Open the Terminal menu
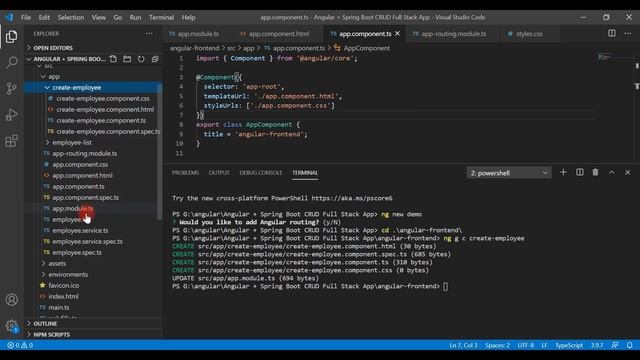The width and height of the screenshot is (640, 360). tap(161, 18)
